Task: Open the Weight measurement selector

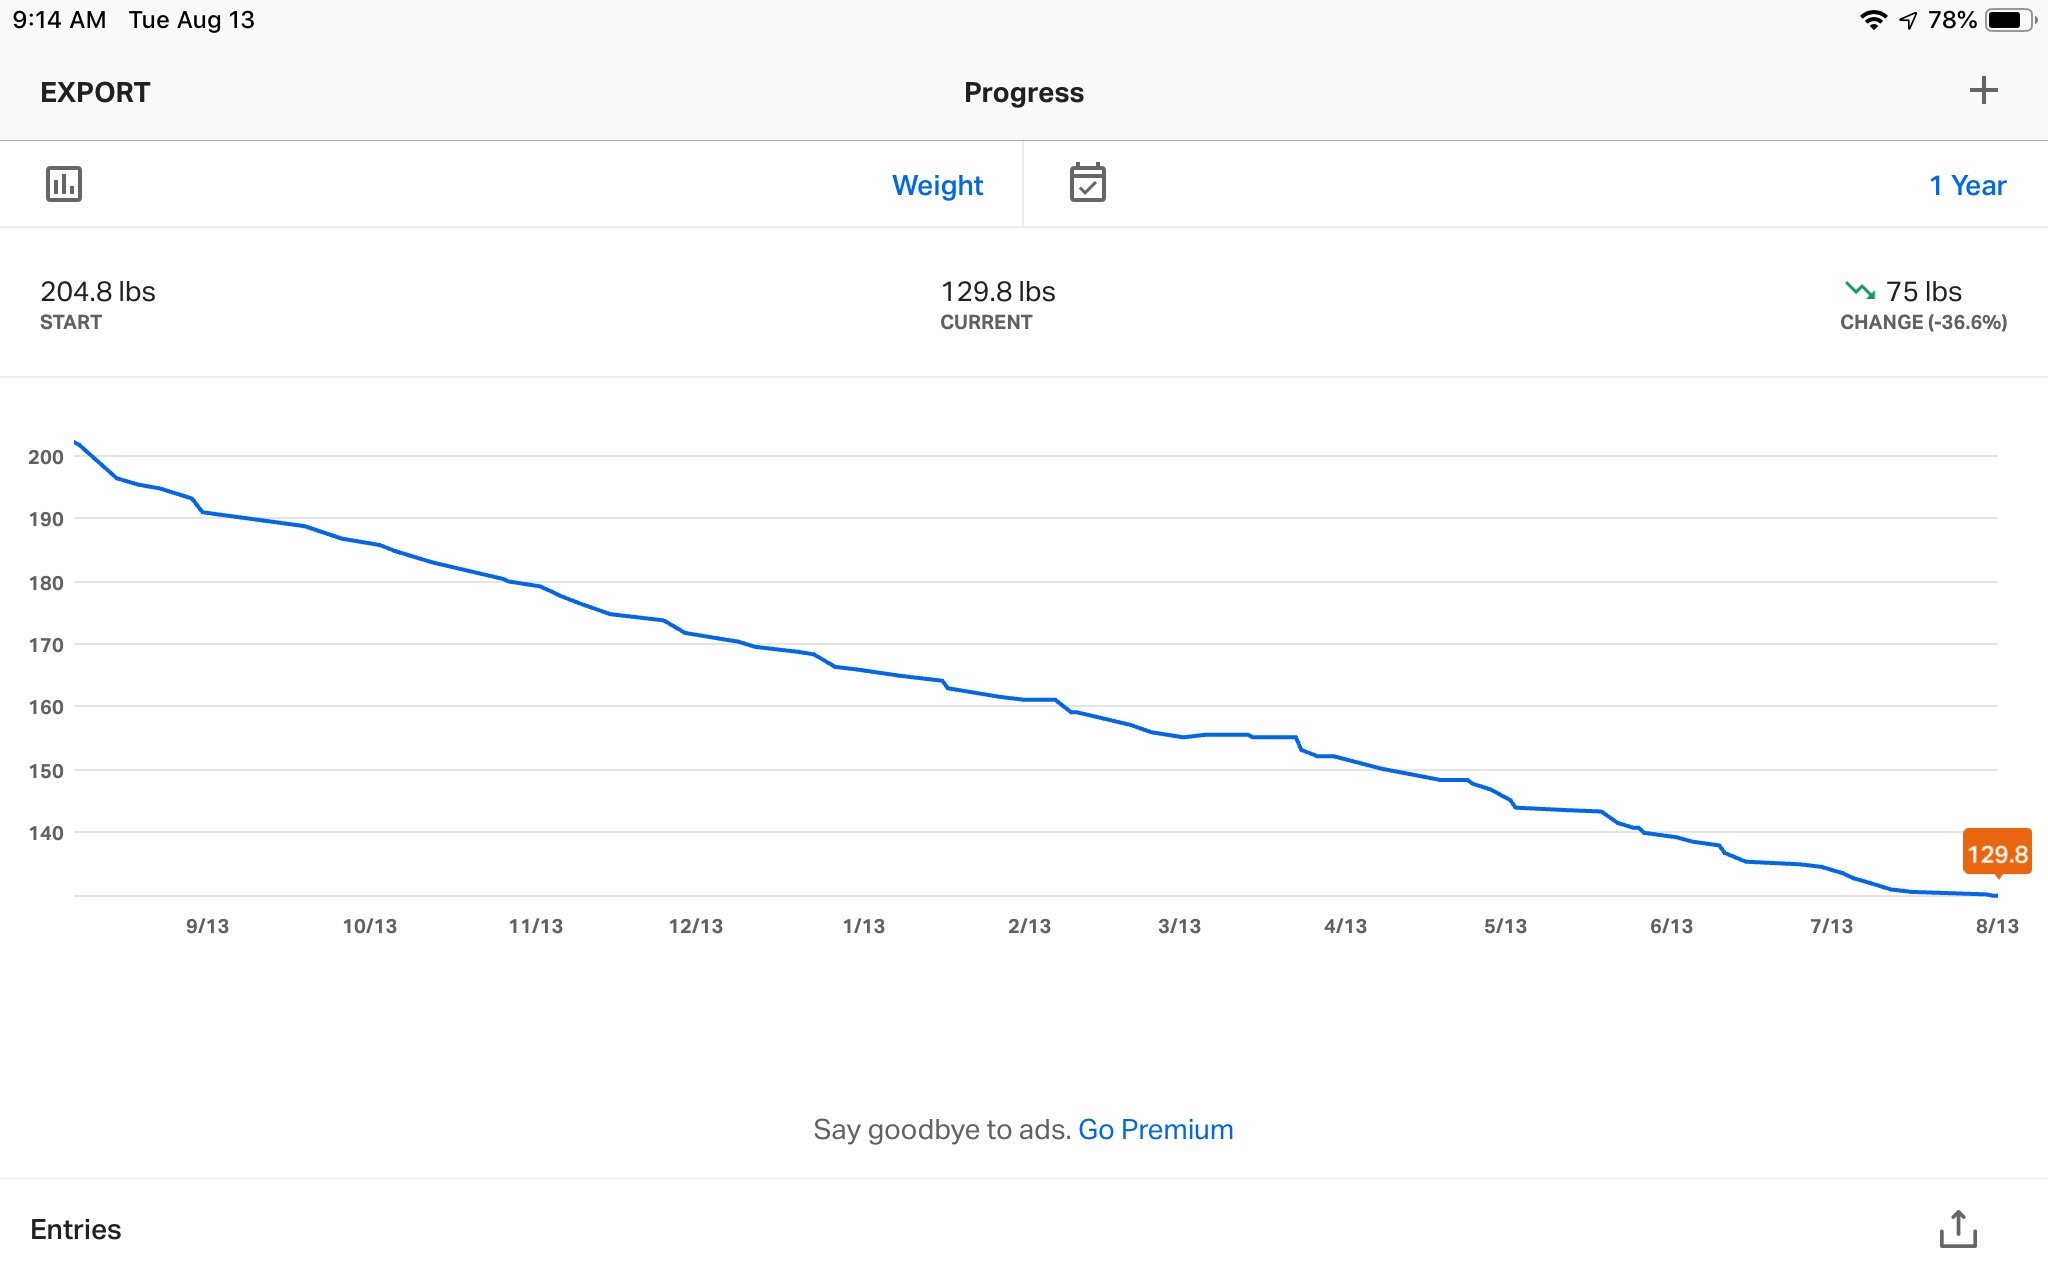Action: pyautogui.click(x=937, y=185)
